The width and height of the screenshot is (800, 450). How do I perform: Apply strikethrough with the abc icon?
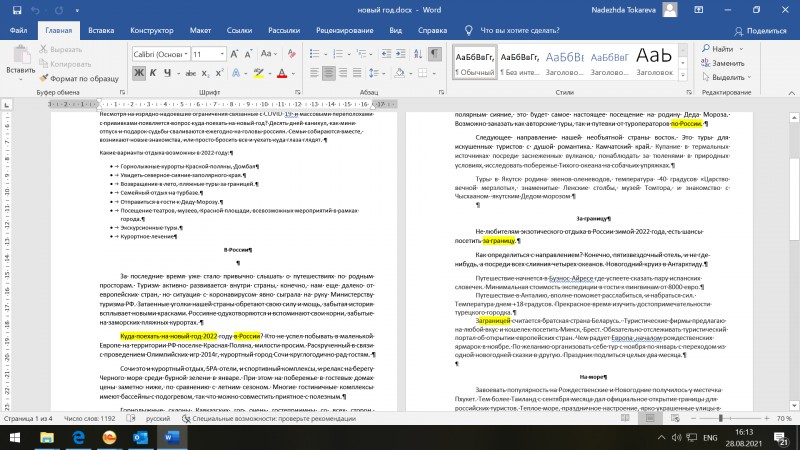coord(190,73)
